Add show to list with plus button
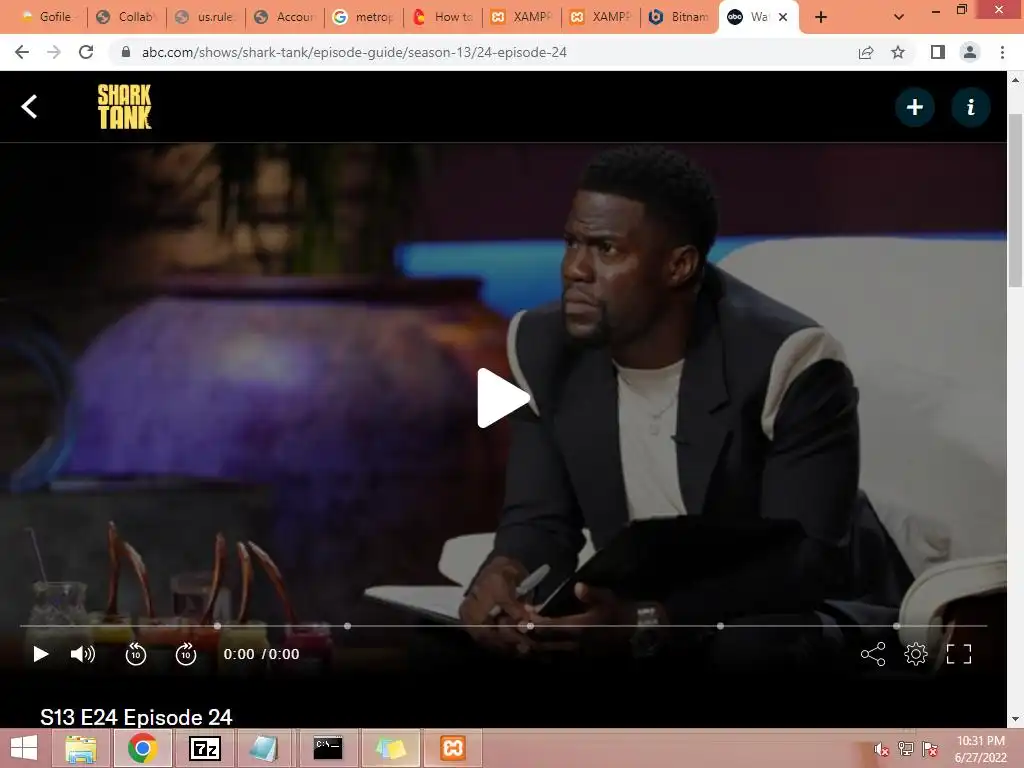1024x768 pixels. [915, 107]
